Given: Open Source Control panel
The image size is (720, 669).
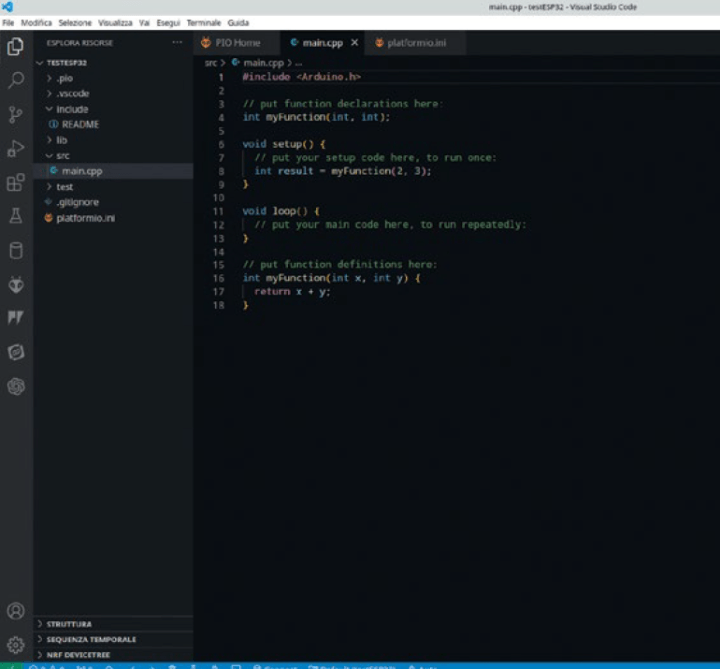Looking at the screenshot, I should [x=16, y=114].
